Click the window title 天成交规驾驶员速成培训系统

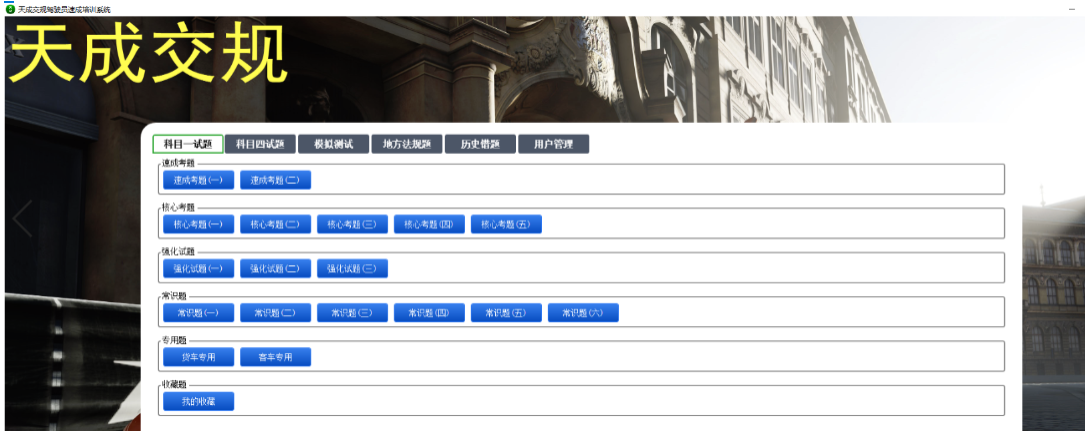point(64,9)
